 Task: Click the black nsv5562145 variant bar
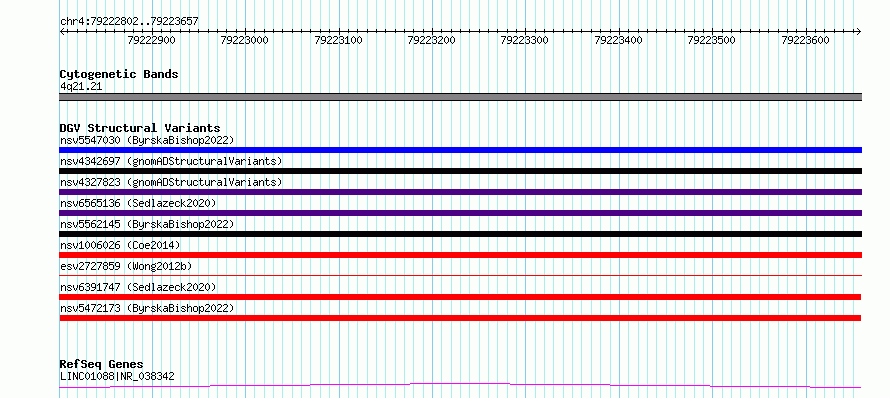pyautogui.click(x=460, y=234)
